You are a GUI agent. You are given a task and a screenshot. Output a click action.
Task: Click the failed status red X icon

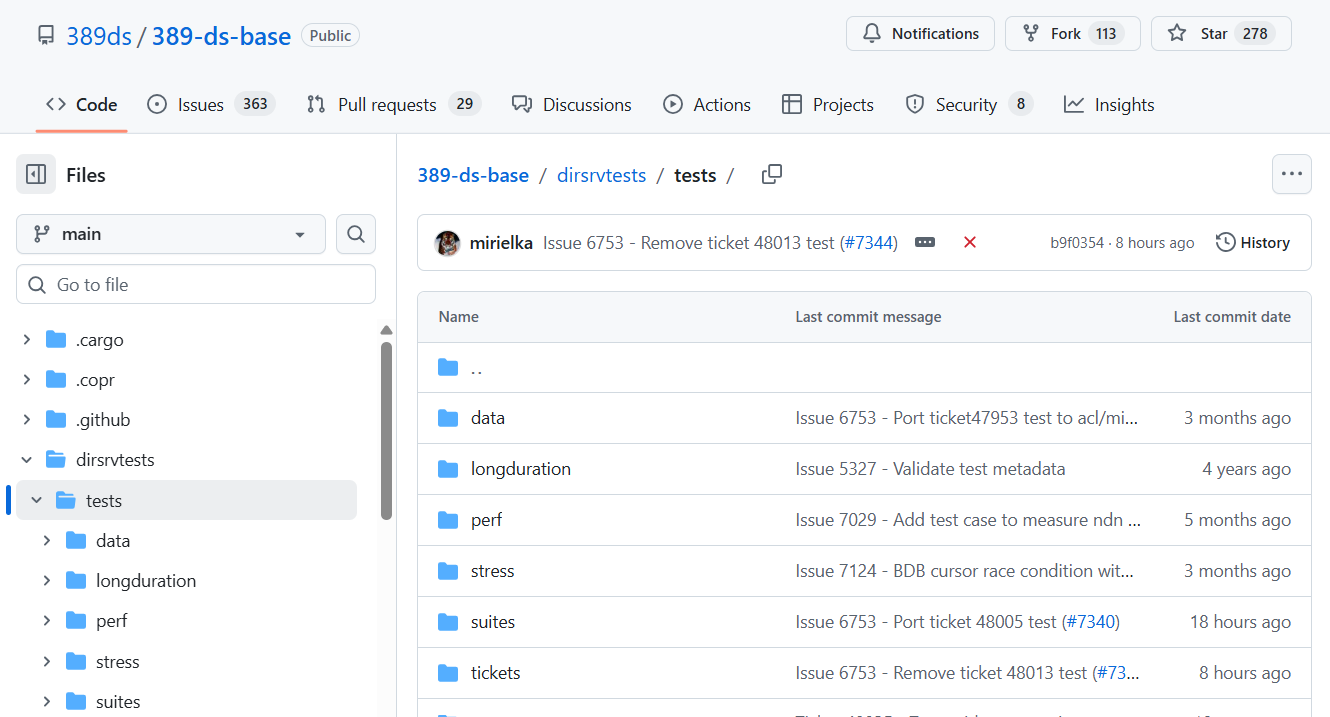coord(969,242)
